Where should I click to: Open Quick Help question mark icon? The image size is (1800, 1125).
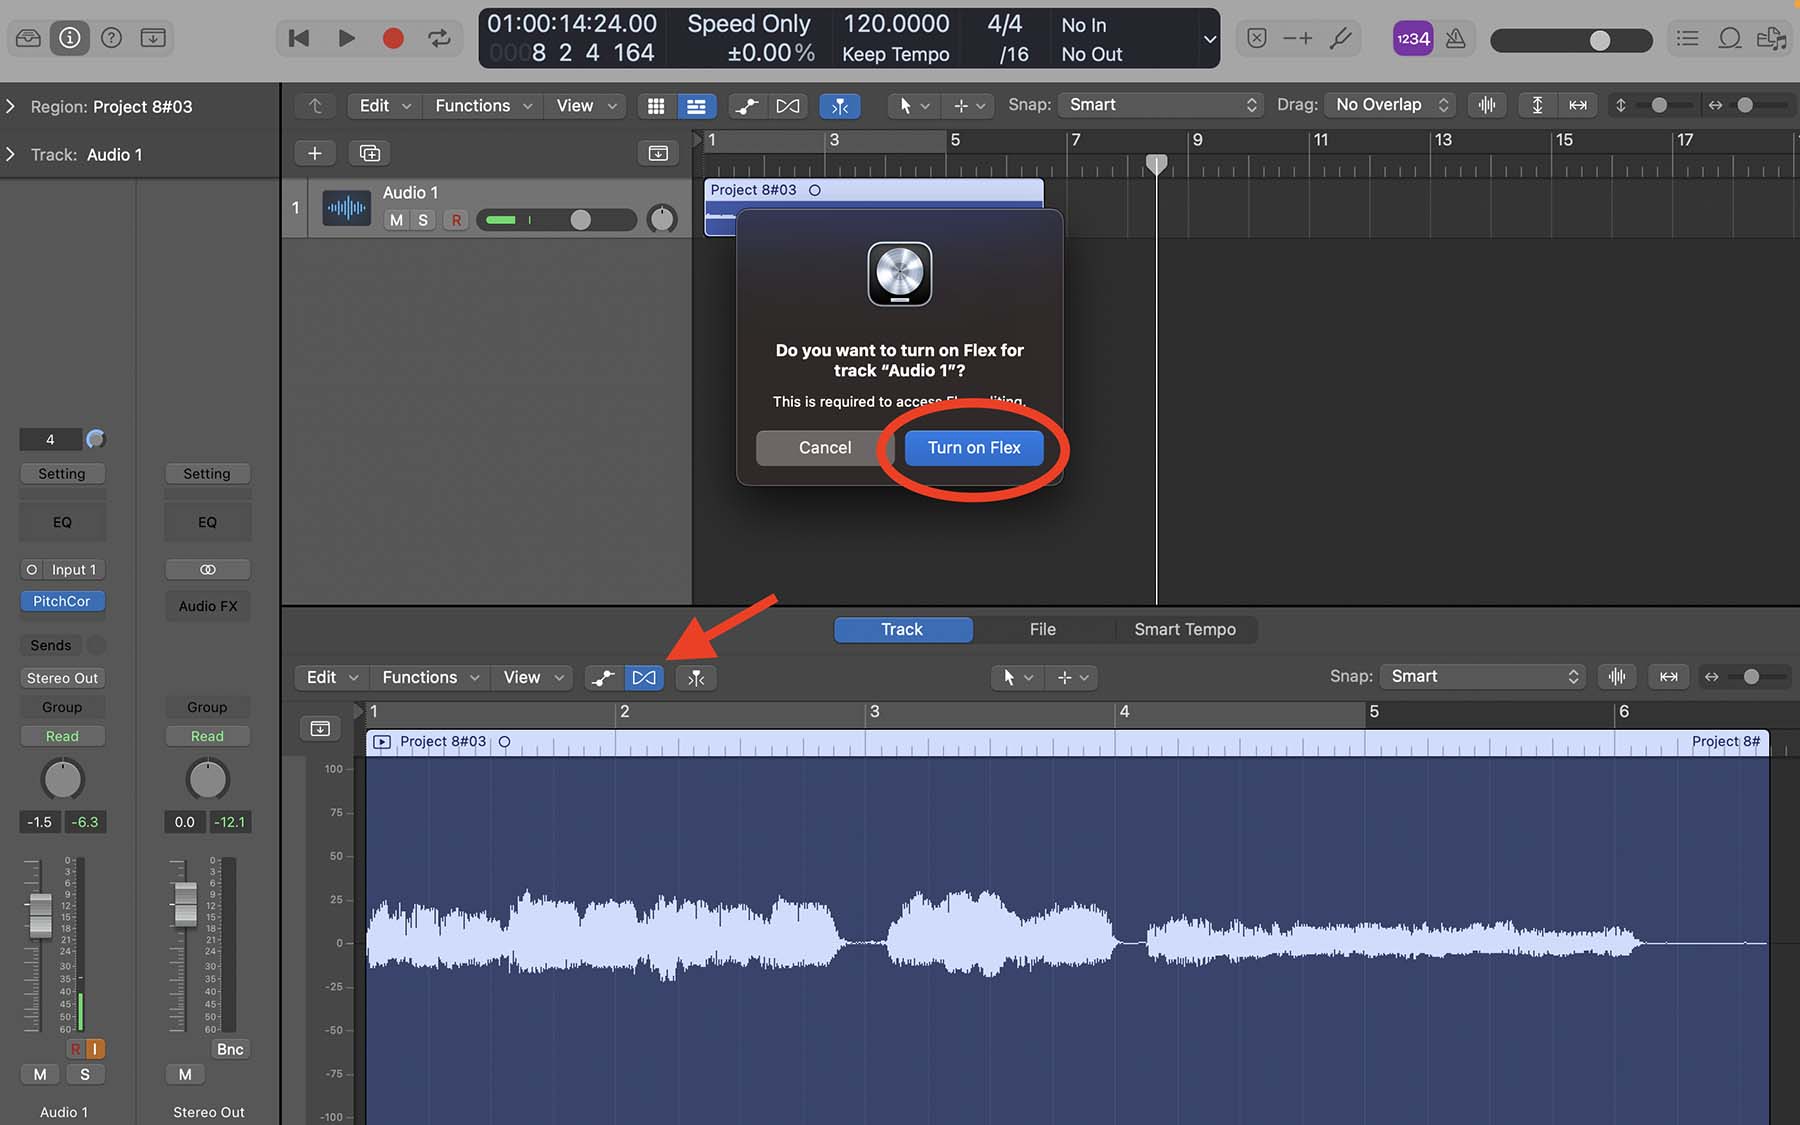(112, 38)
